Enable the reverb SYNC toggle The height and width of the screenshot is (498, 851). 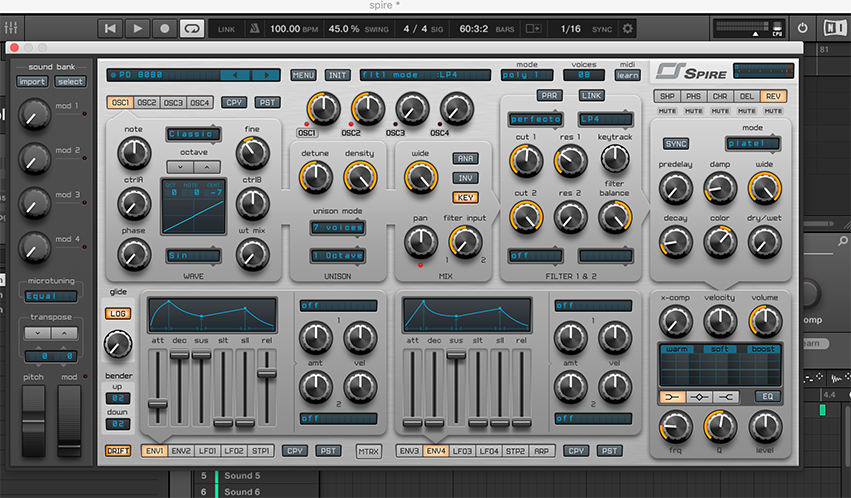tap(676, 144)
